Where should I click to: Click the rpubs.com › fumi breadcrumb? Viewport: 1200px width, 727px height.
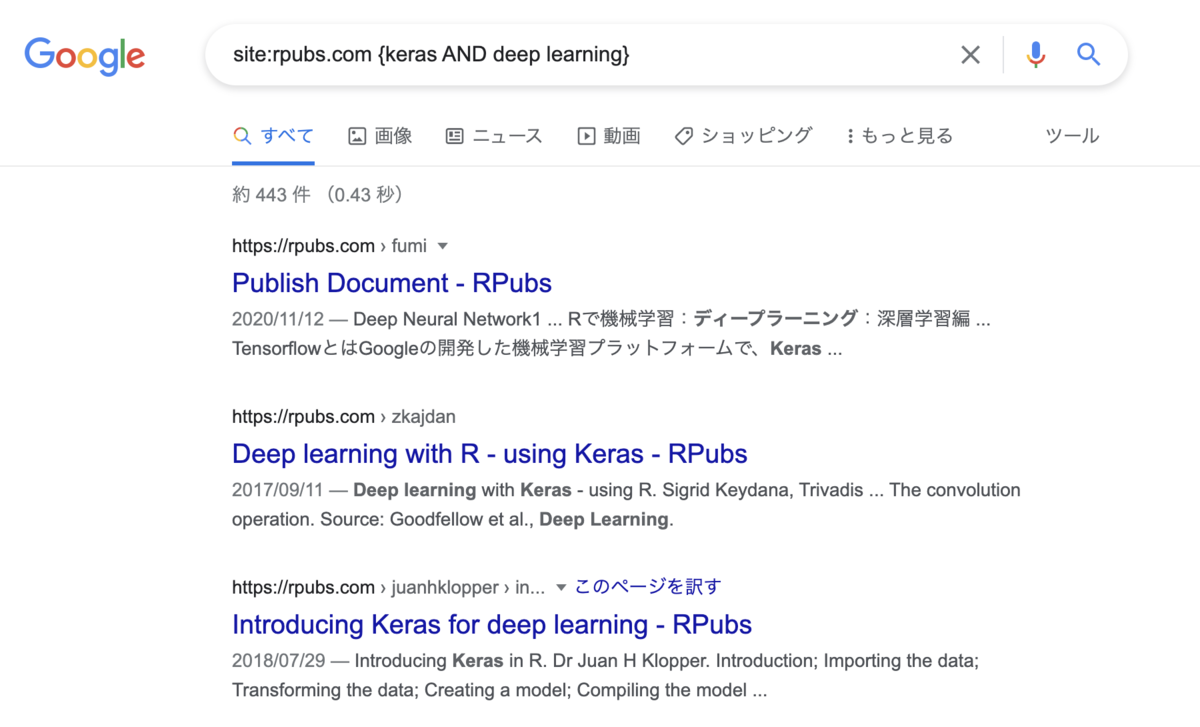click(x=329, y=246)
